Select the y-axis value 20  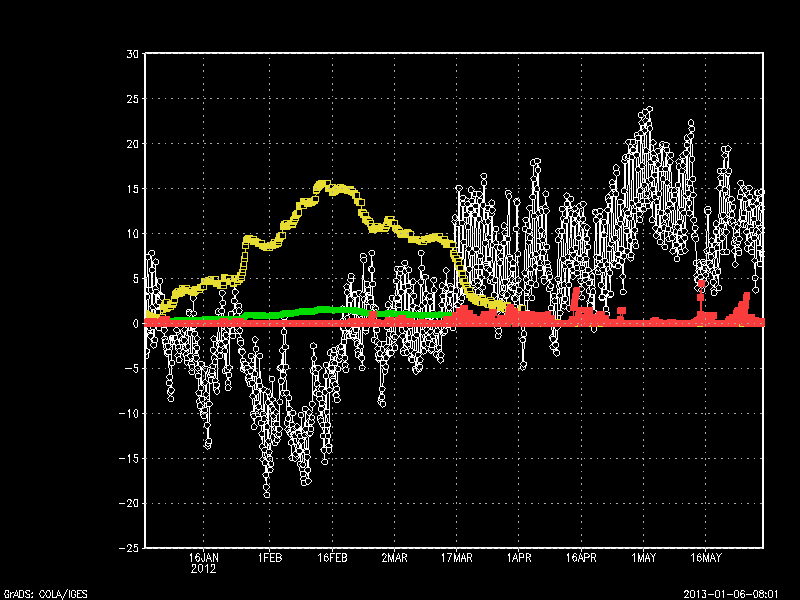click(x=132, y=144)
